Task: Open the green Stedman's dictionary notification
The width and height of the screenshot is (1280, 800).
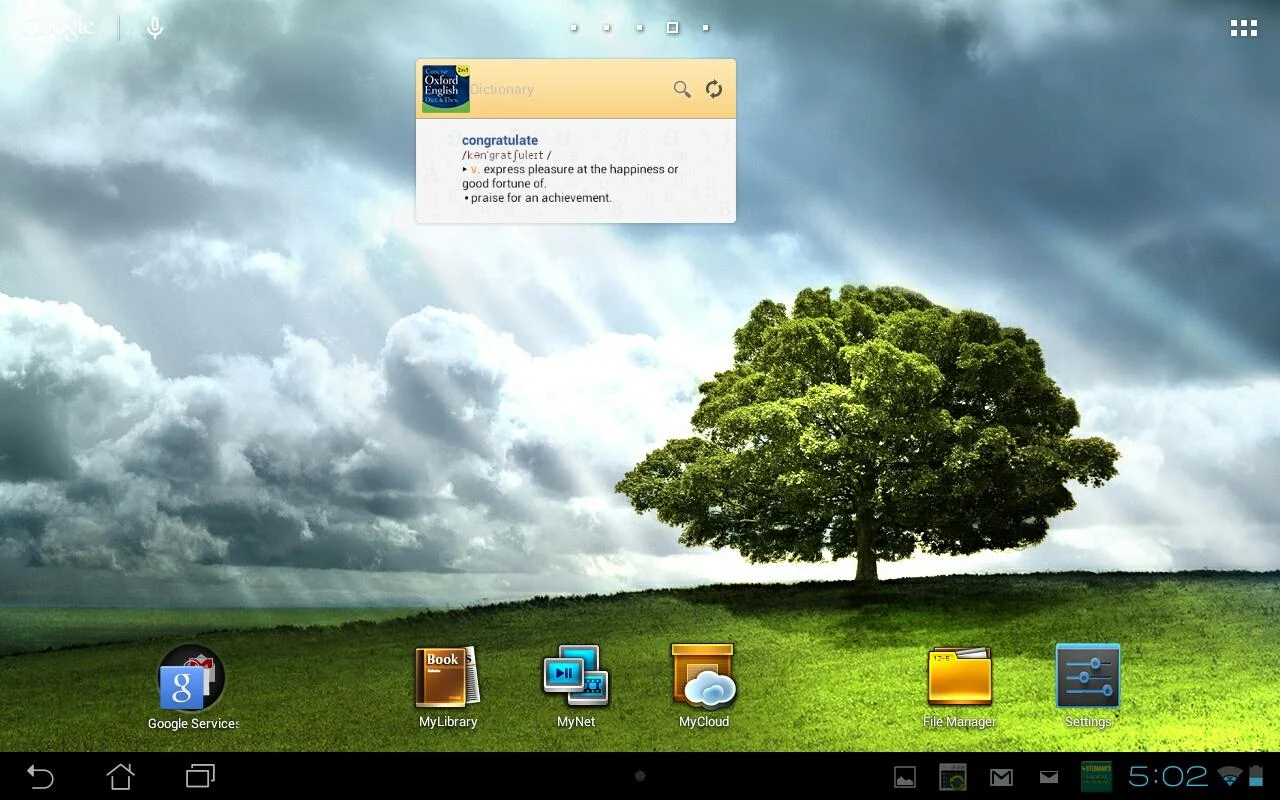Action: coord(1097,776)
